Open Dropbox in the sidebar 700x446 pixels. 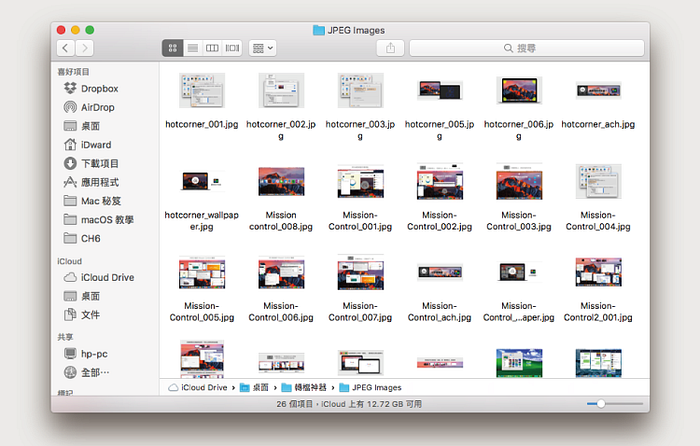point(91,88)
